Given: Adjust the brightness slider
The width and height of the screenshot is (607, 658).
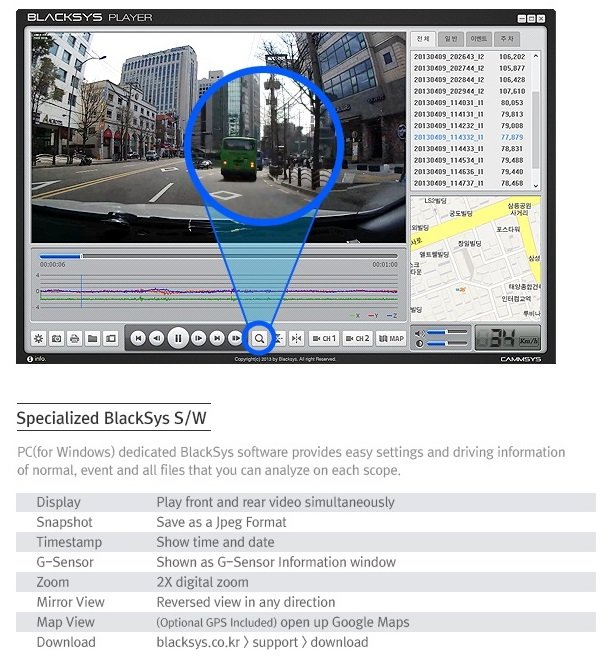Looking at the screenshot, I should click(447, 343).
